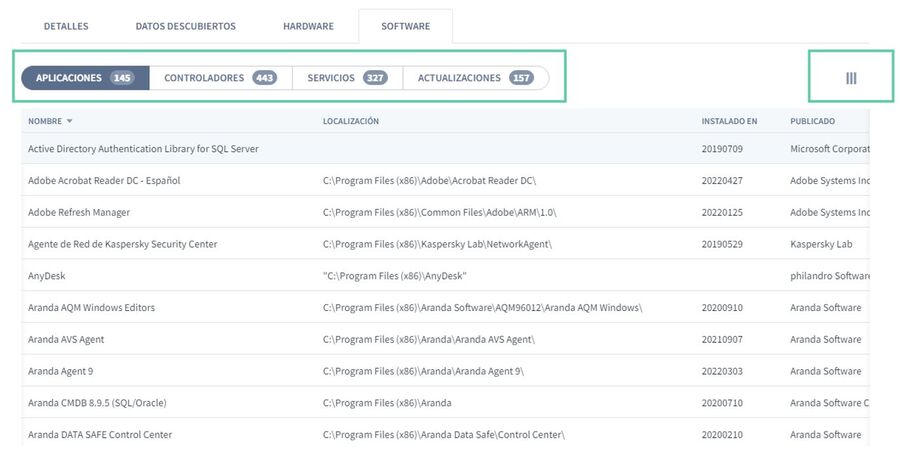Click the Publicado column header
Image resolution: width=900 pixels, height=454 pixels.
[x=812, y=122]
